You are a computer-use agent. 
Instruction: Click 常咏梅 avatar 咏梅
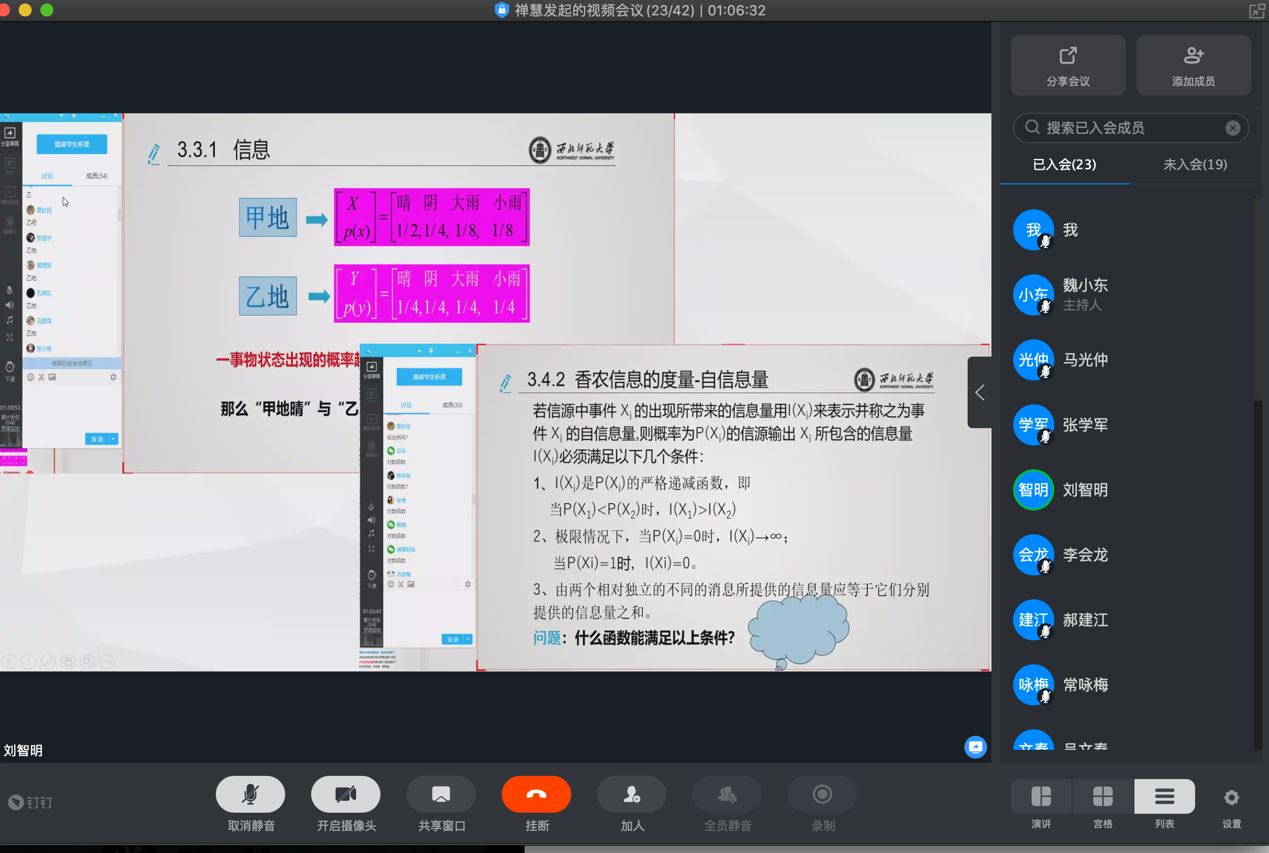[x=1033, y=685]
